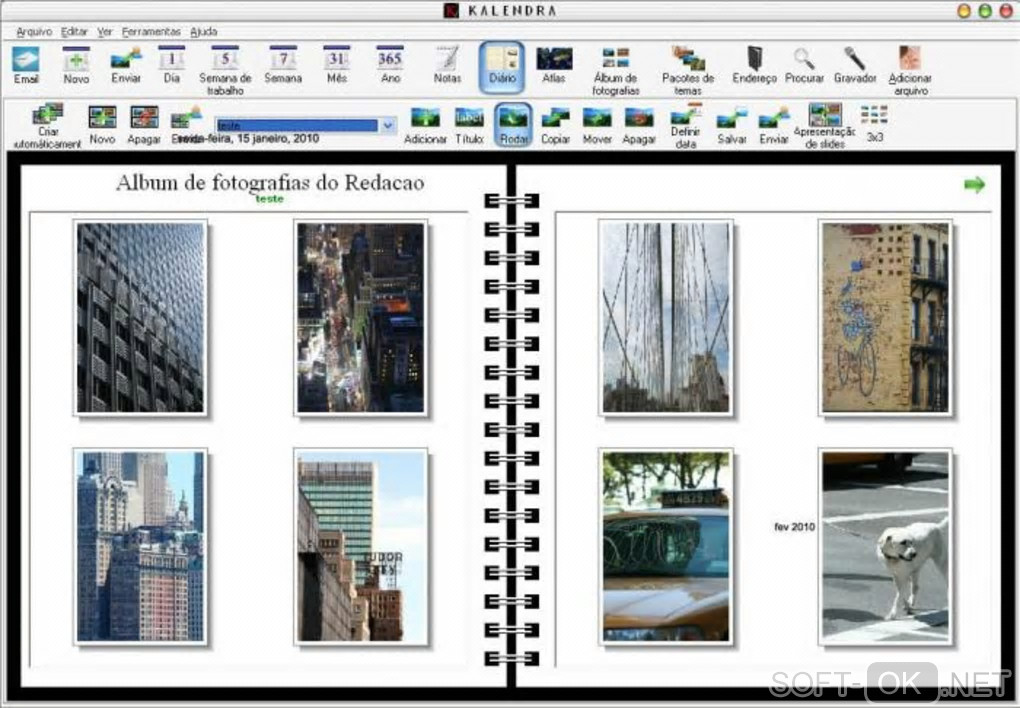The image size is (1020, 708).
Task: Select the green glass tower photo
Action: [x=360, y=547]
